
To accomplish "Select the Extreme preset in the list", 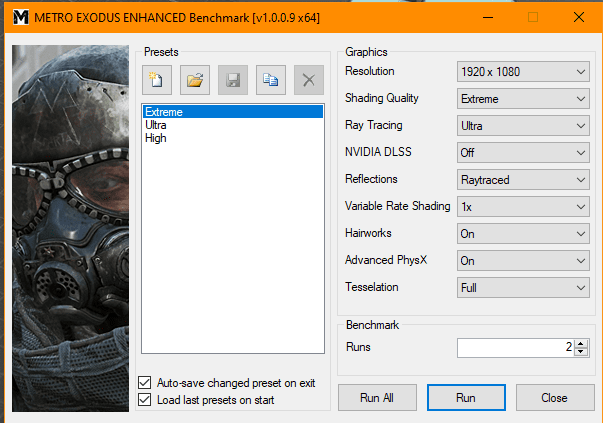I will (233, 112).
